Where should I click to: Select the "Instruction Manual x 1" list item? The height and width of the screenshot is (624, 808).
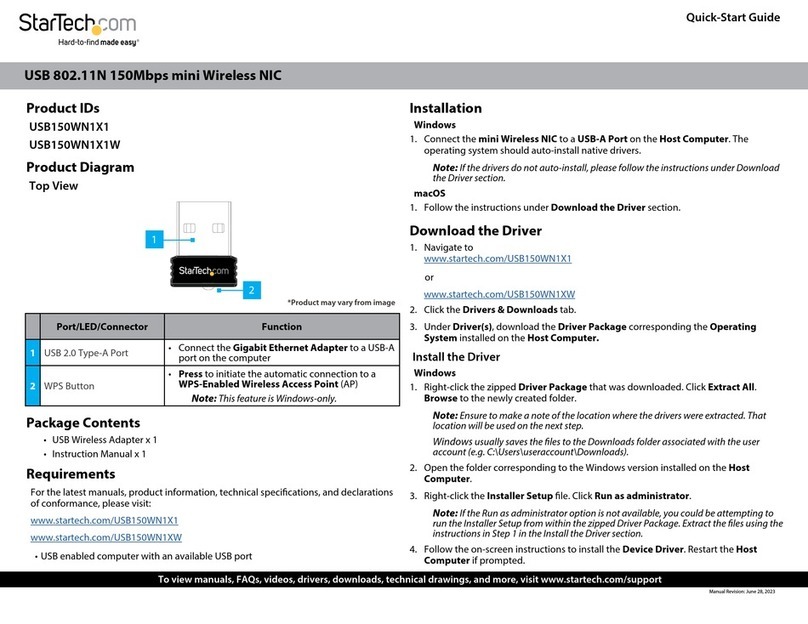click(99, 454)
